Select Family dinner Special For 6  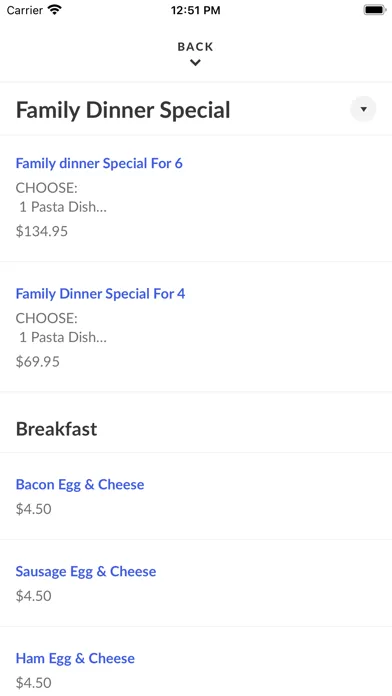[99, 163]
